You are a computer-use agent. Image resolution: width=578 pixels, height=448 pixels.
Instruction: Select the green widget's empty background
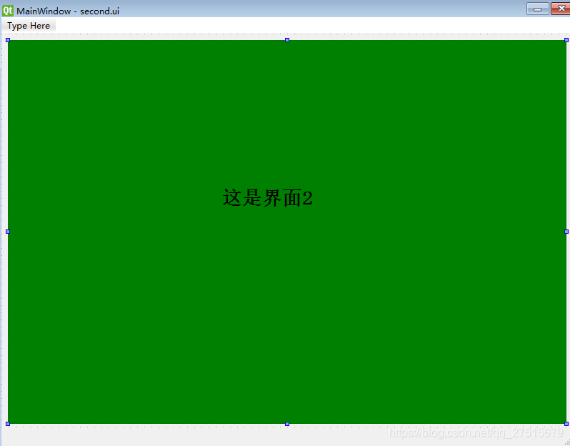287,313
